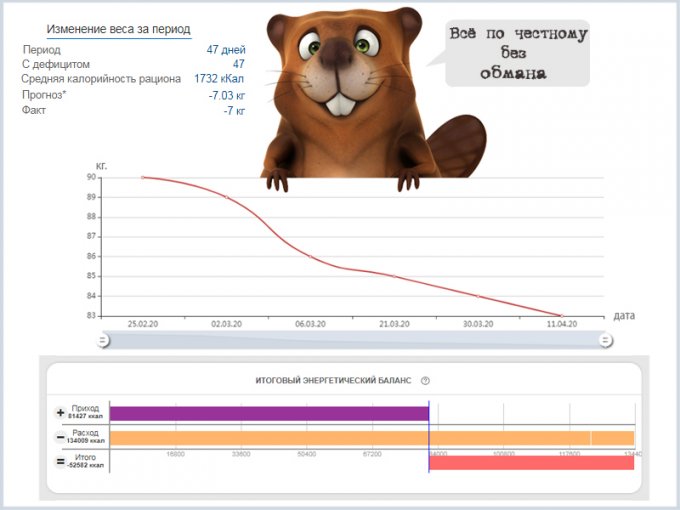Viewport: 680px width, 510px height.
Task: Click the Прогноз value -7.03 кг
Action: click(x=225, y=95)
